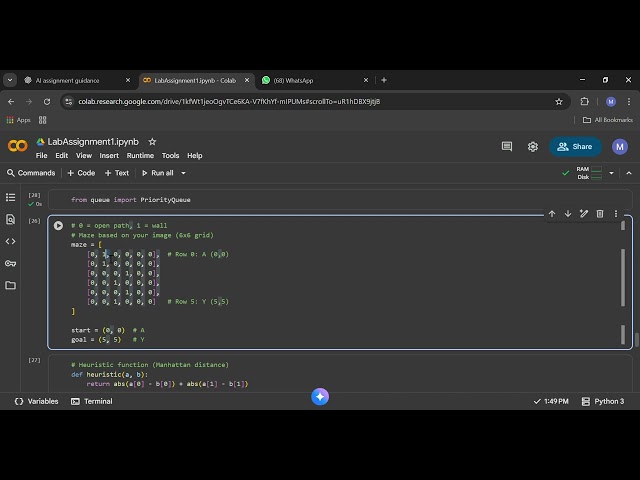Viewport: 640px width, 480px height.
Task: Open View menu
Action: [84, 156]
